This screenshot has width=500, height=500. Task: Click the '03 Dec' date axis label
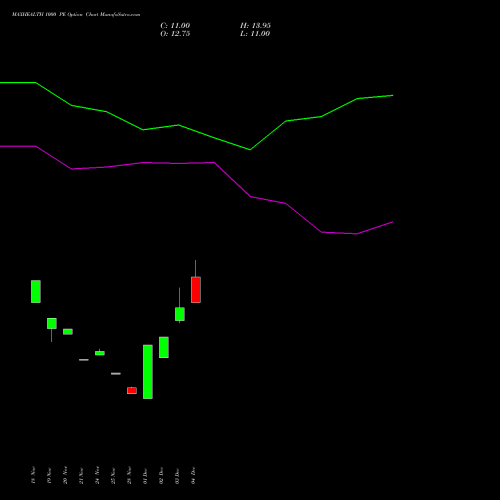(177, 475)
